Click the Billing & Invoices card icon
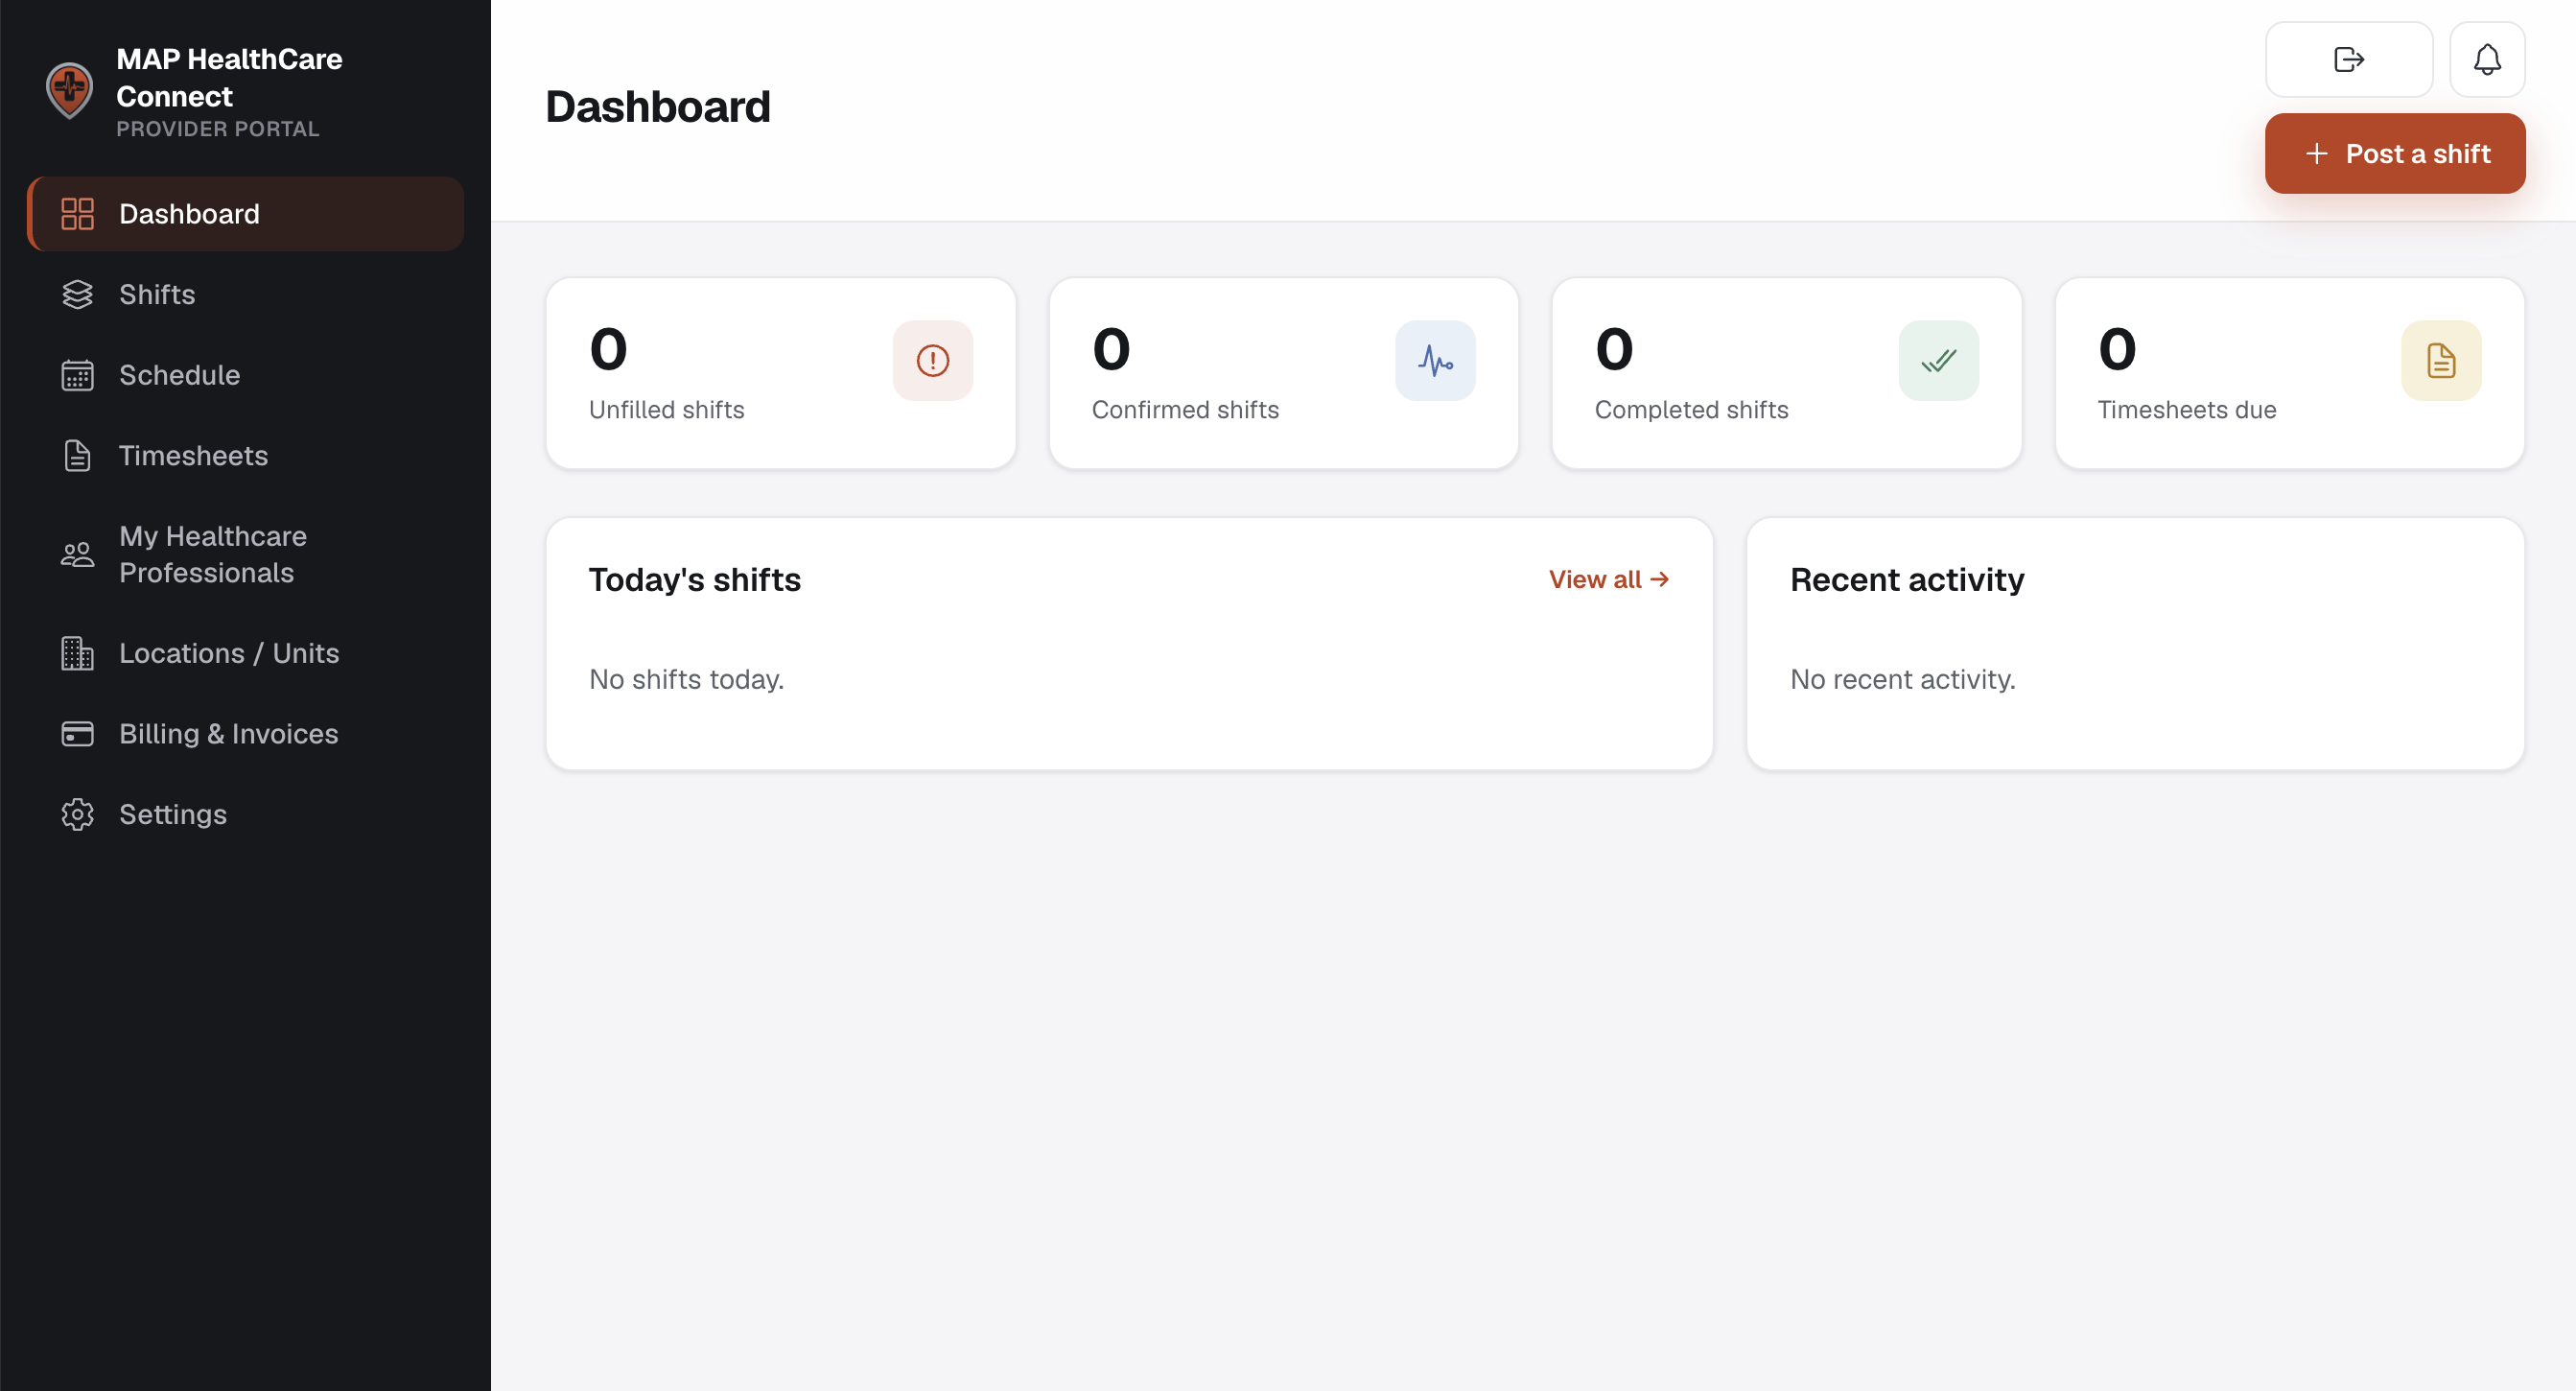The image size is (2576, 1391). point(77,734)
